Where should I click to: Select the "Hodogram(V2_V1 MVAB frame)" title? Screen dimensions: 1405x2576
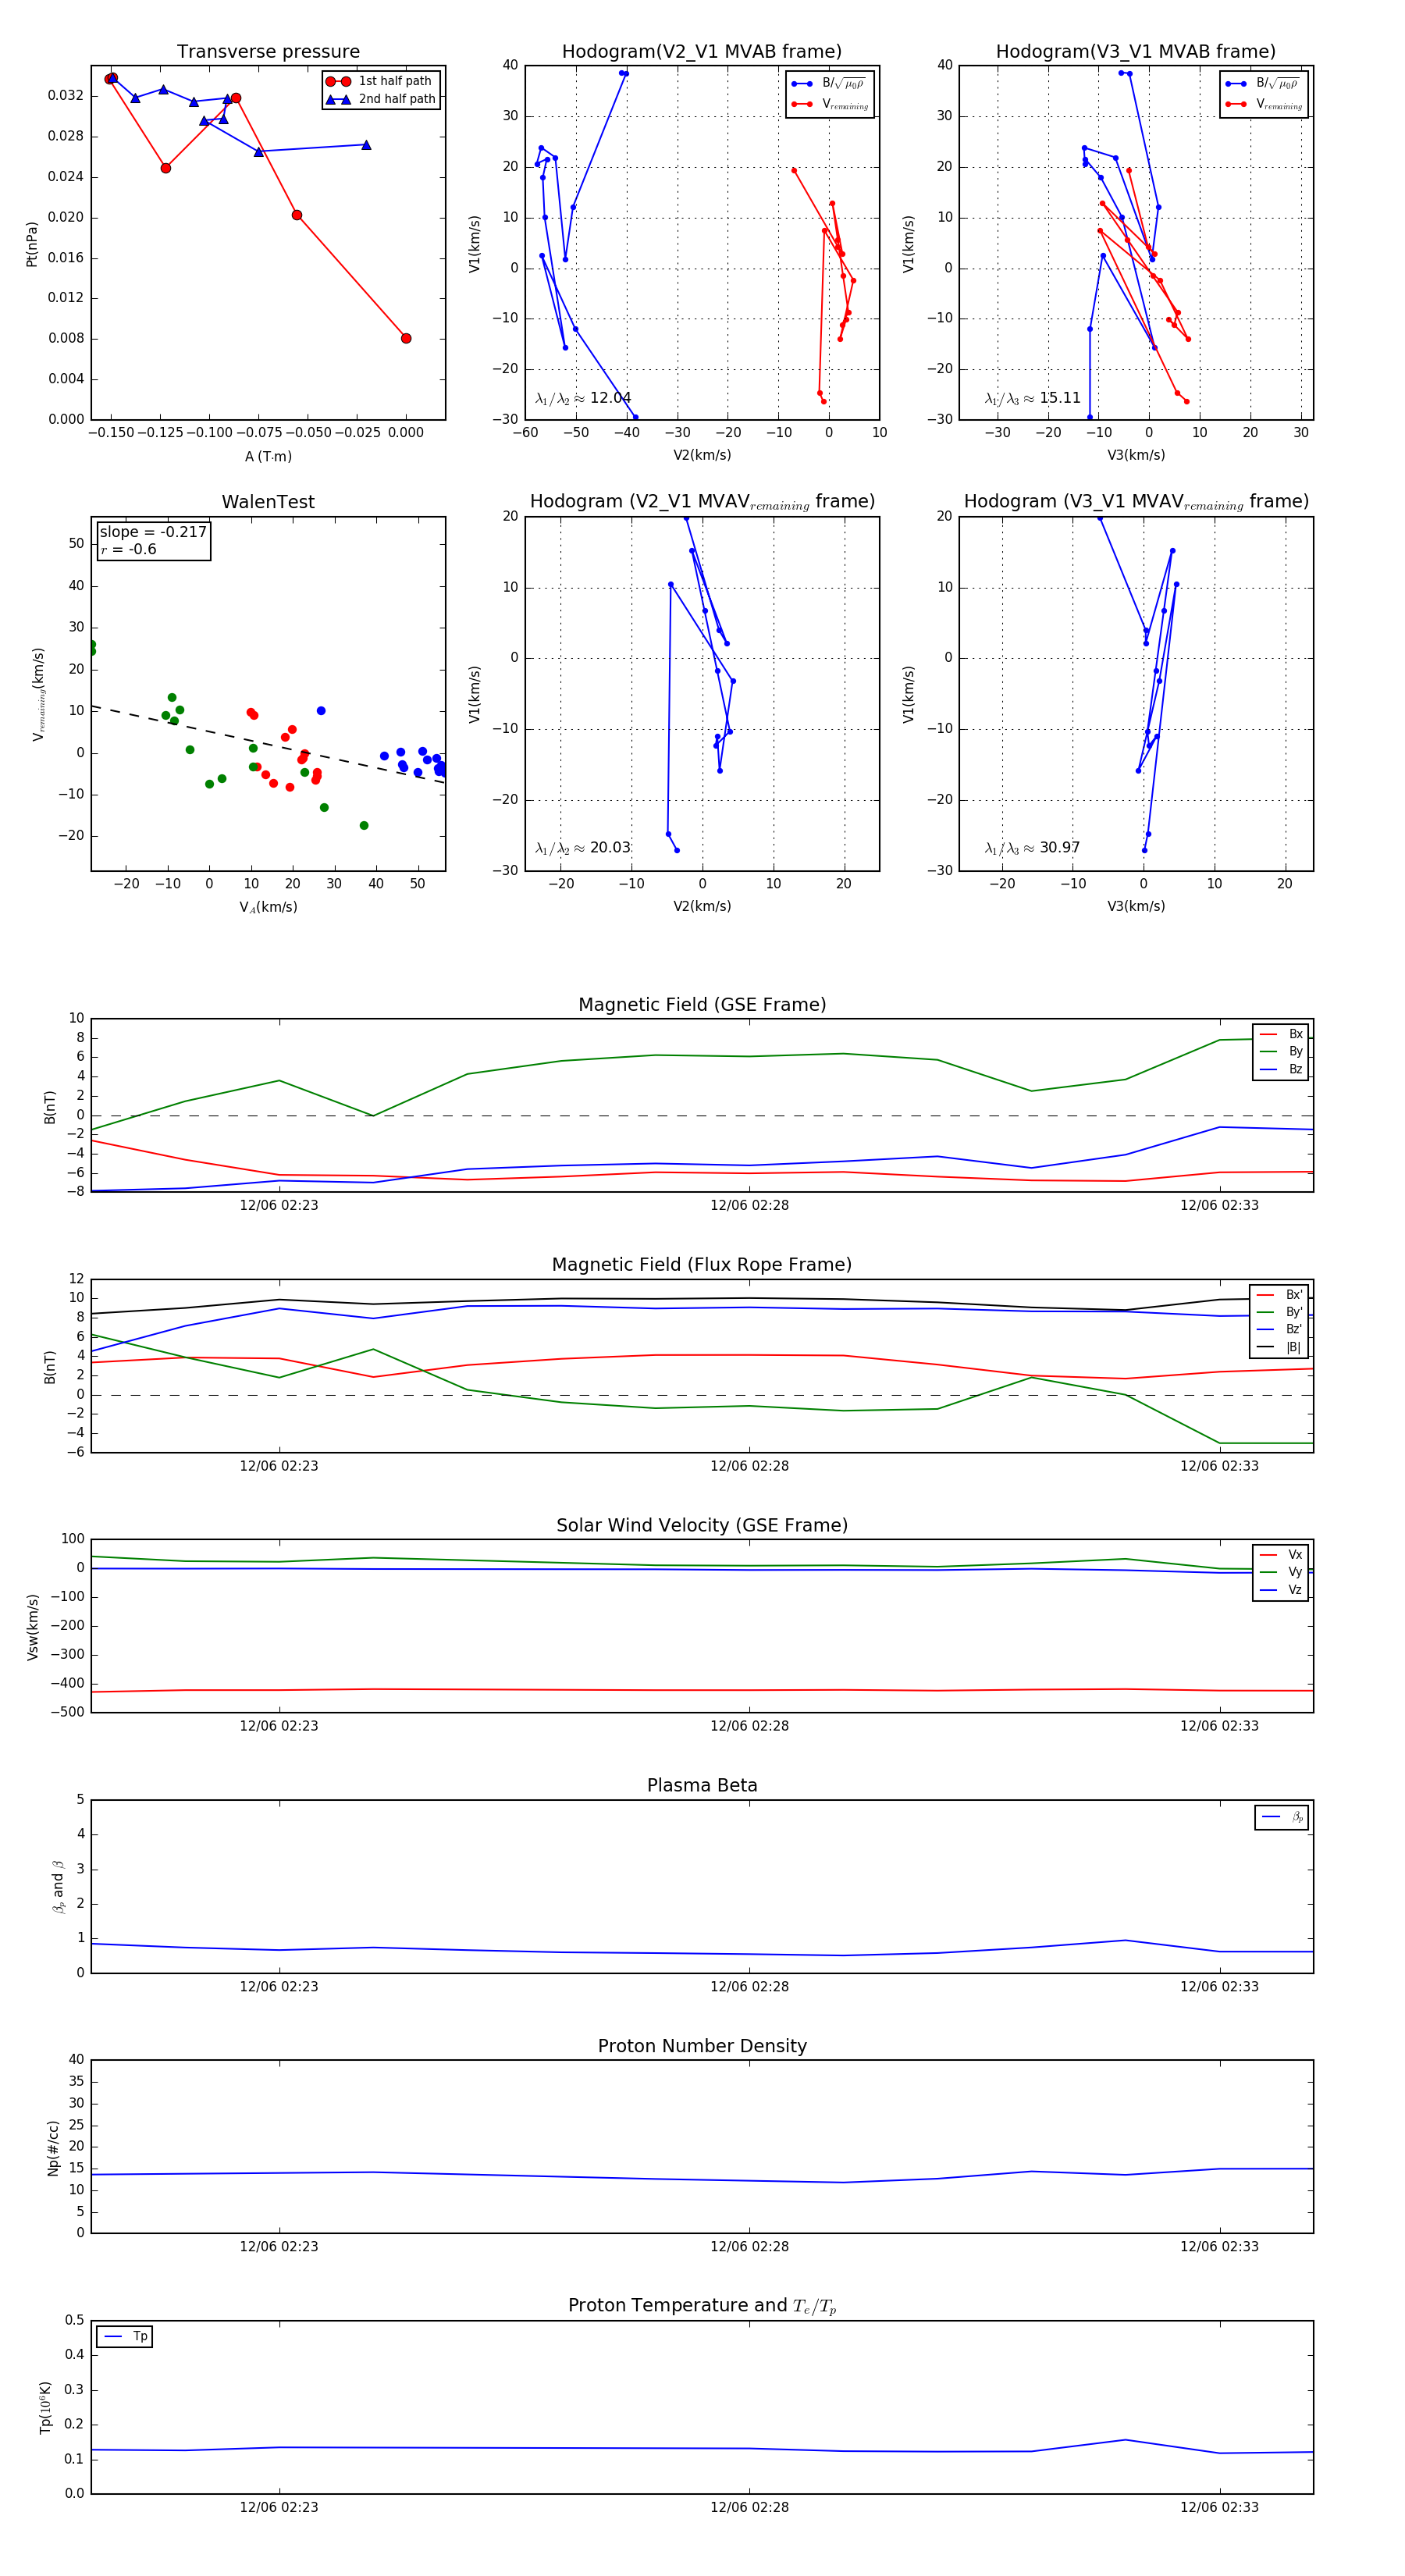[702, 51]
